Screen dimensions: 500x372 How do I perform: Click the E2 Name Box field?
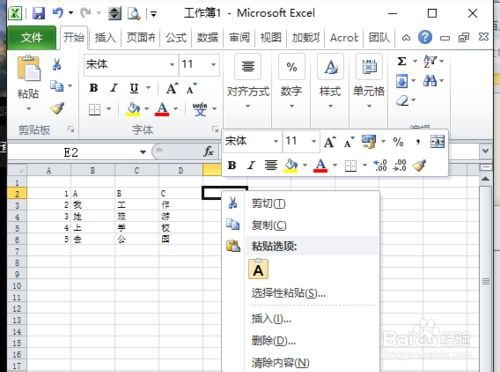tap(71, 152)
